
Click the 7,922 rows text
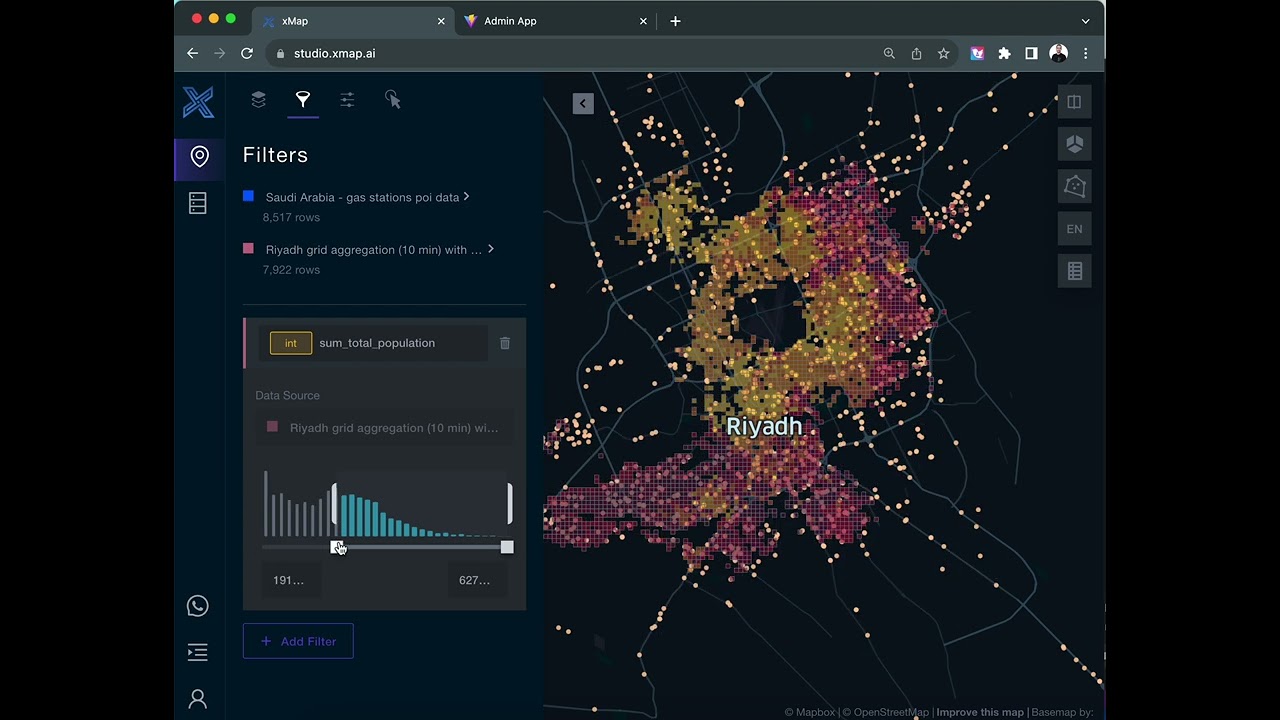tap(291, 270)
